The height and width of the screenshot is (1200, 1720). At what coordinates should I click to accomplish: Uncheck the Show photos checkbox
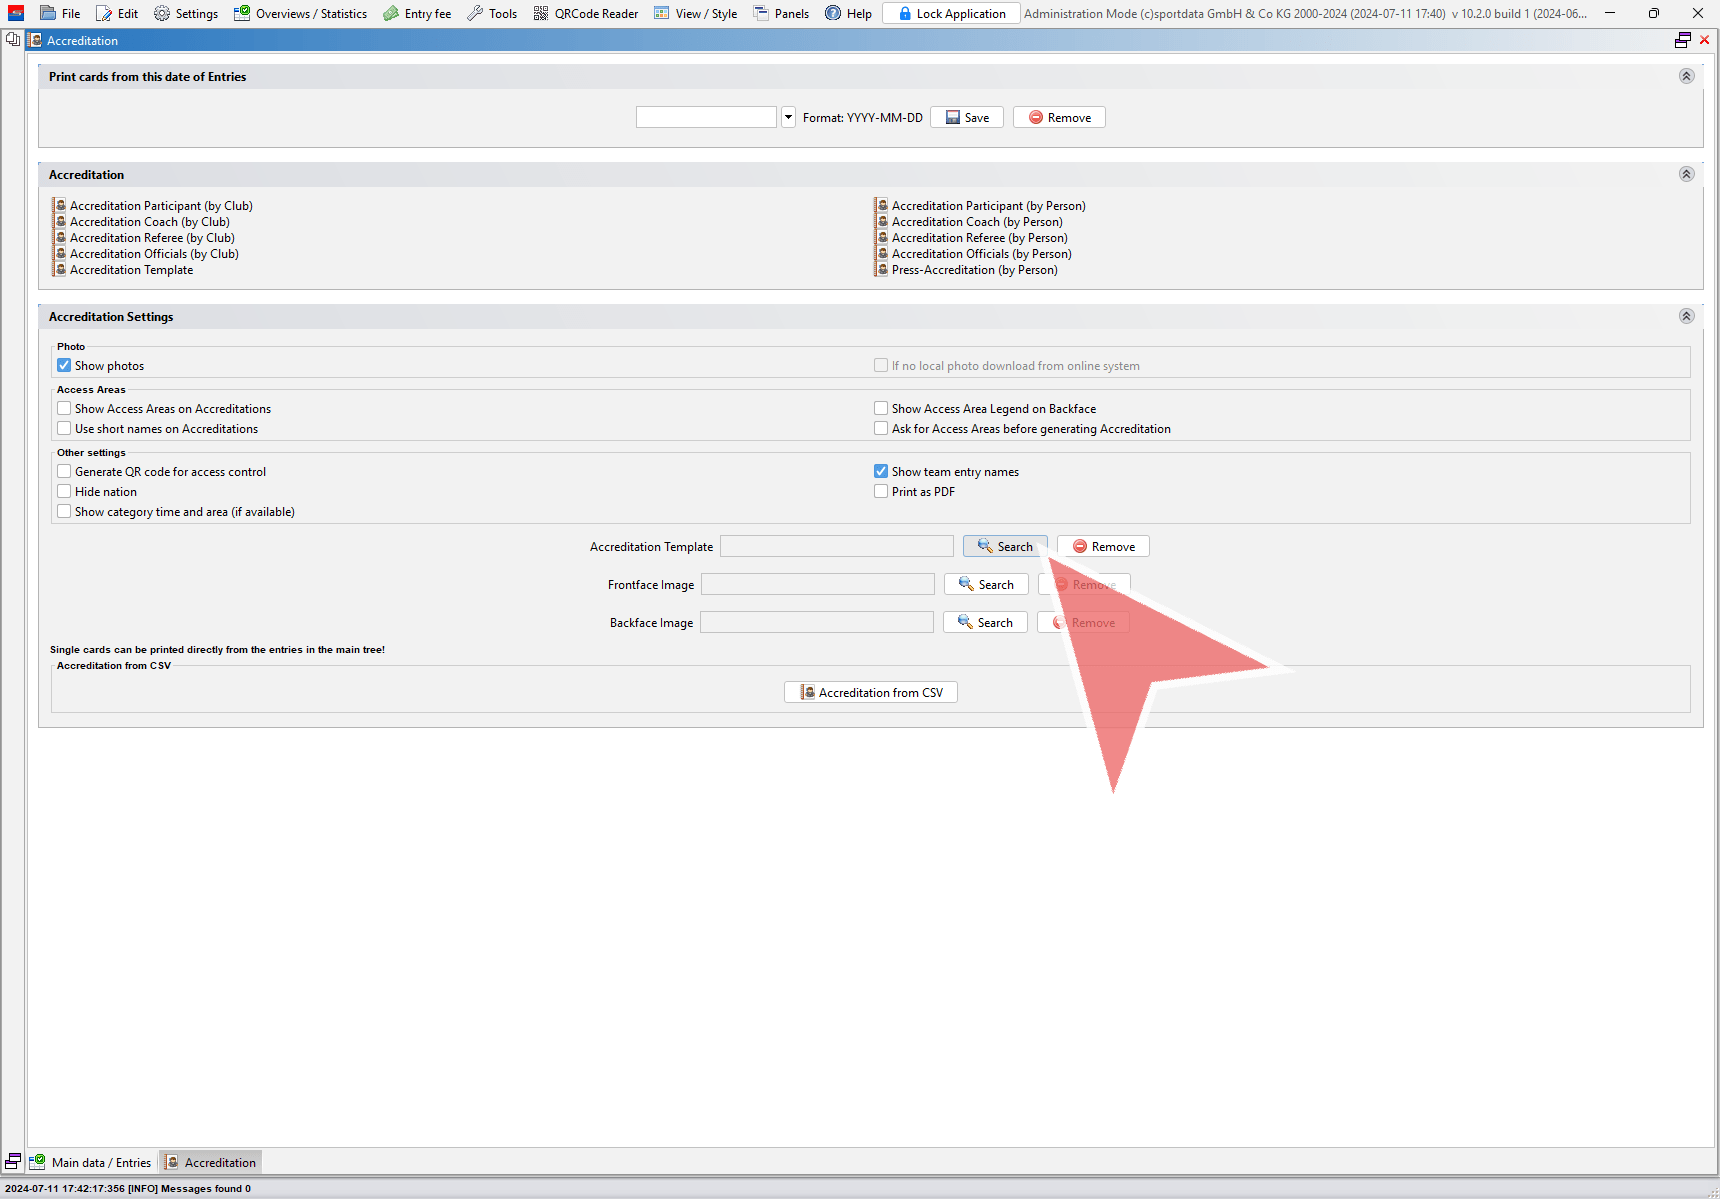pyautogui.click(x=65, y=366)
